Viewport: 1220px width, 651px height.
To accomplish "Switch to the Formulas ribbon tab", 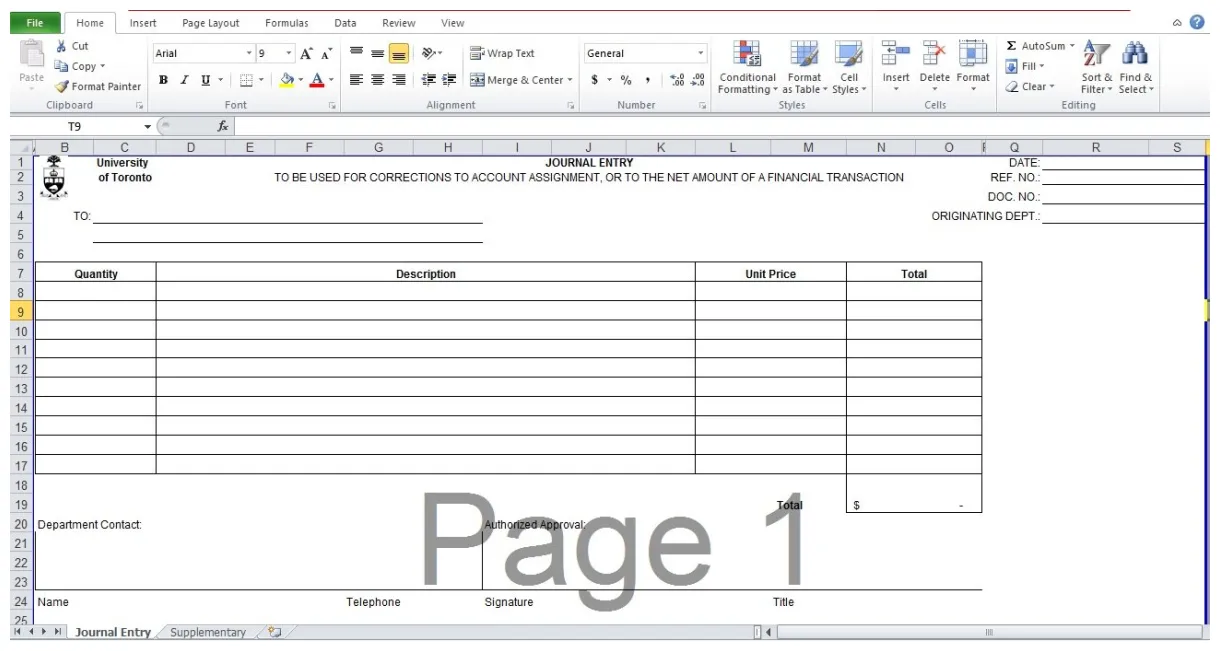I will (286, 22).
